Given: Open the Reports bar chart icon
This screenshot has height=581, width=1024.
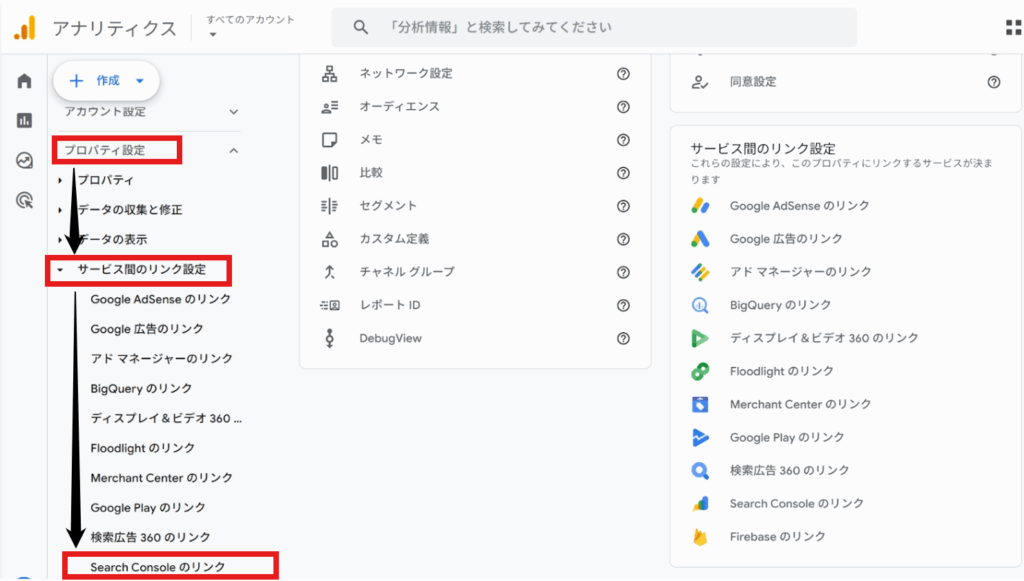Looking at the screenshot, I should 24,121.
